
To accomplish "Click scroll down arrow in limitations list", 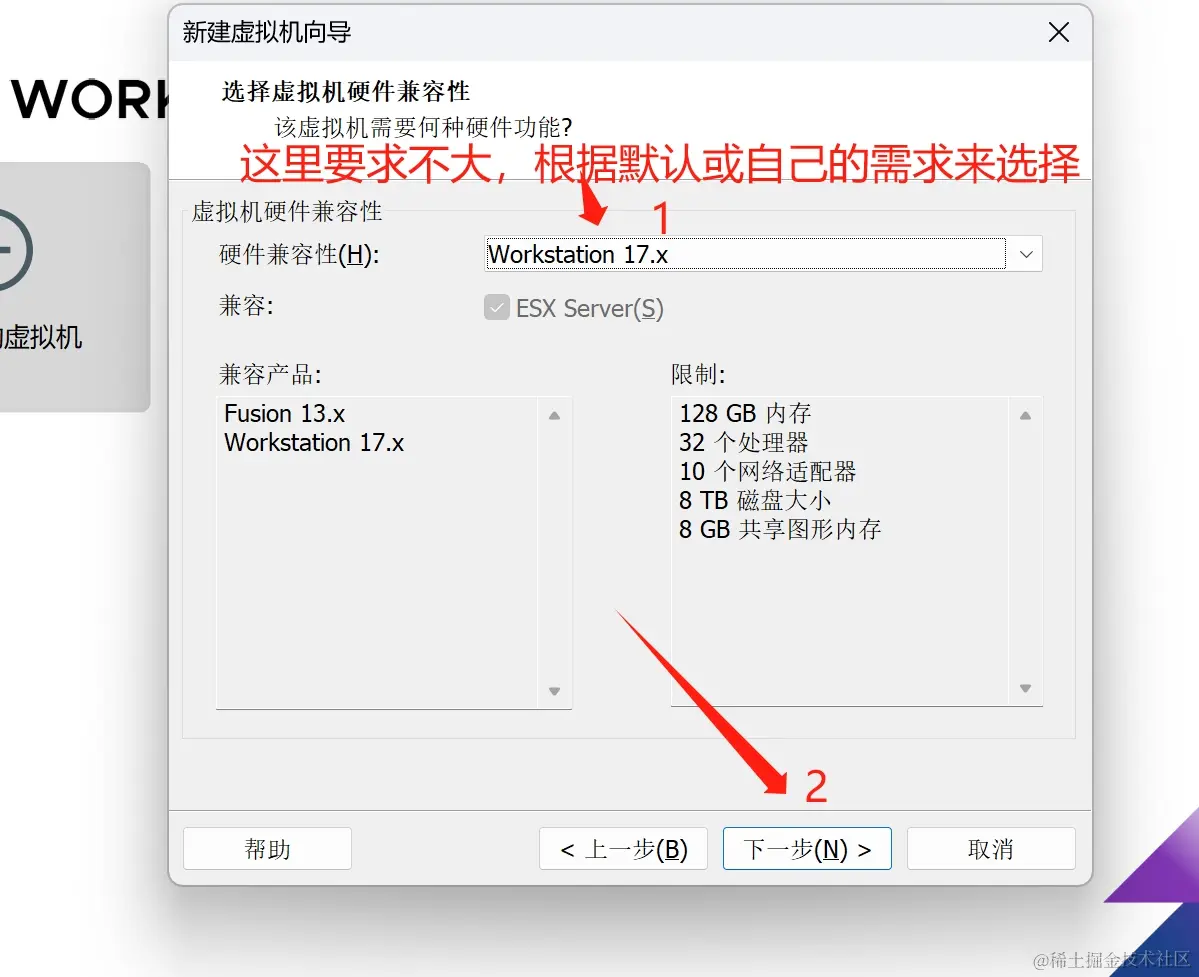I will (1025, 688).
